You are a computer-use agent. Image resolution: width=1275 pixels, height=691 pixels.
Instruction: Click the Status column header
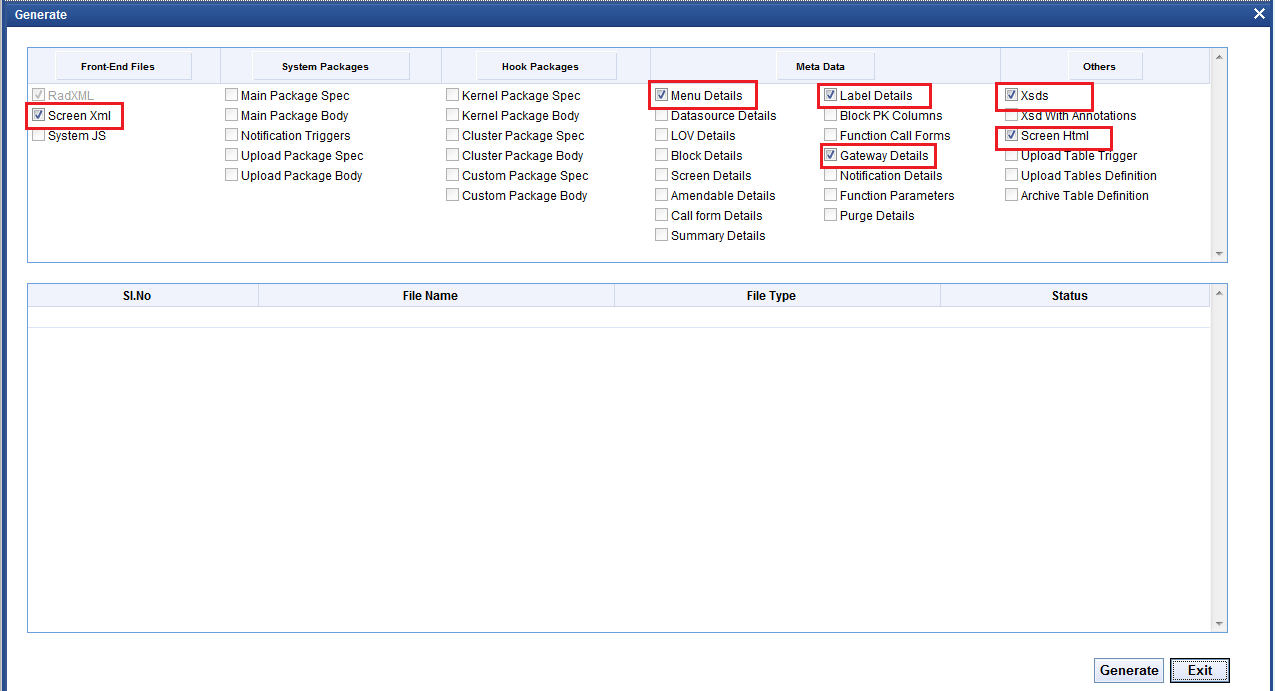[x=1075, y=296]
